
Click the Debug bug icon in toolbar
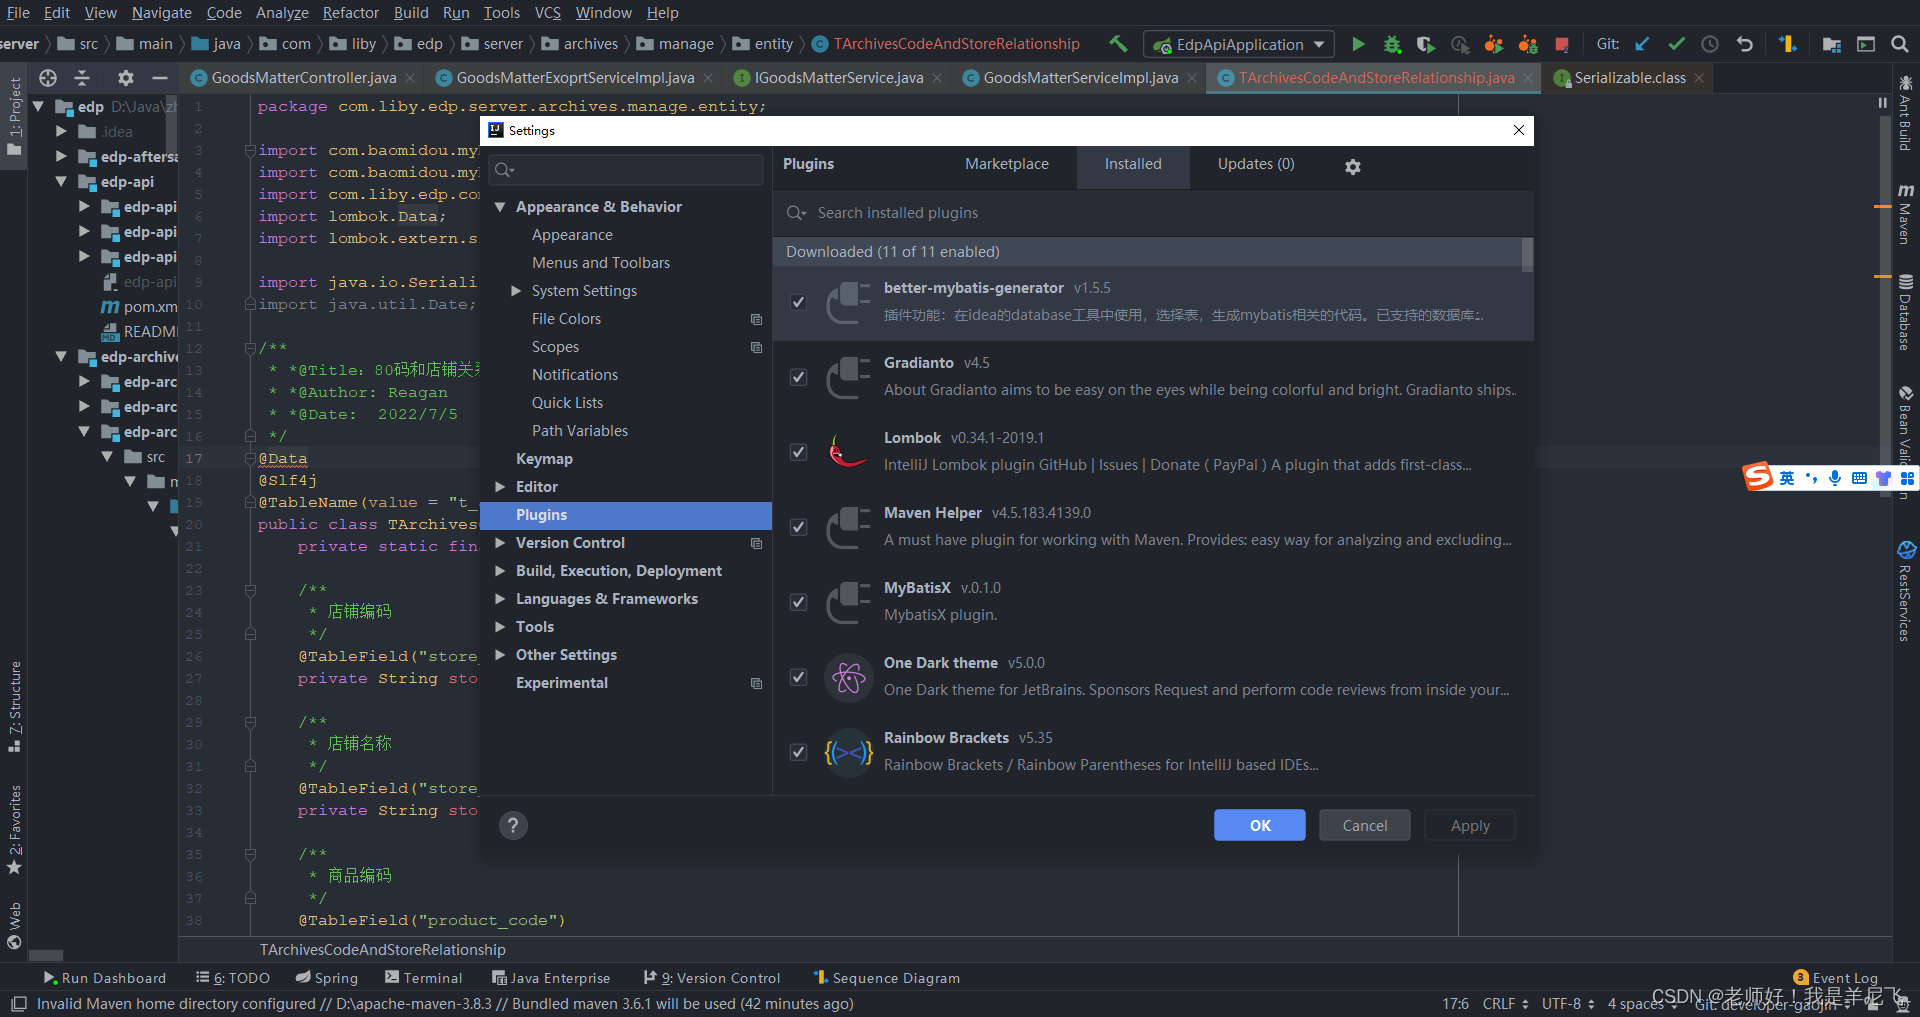point(1392,44)
